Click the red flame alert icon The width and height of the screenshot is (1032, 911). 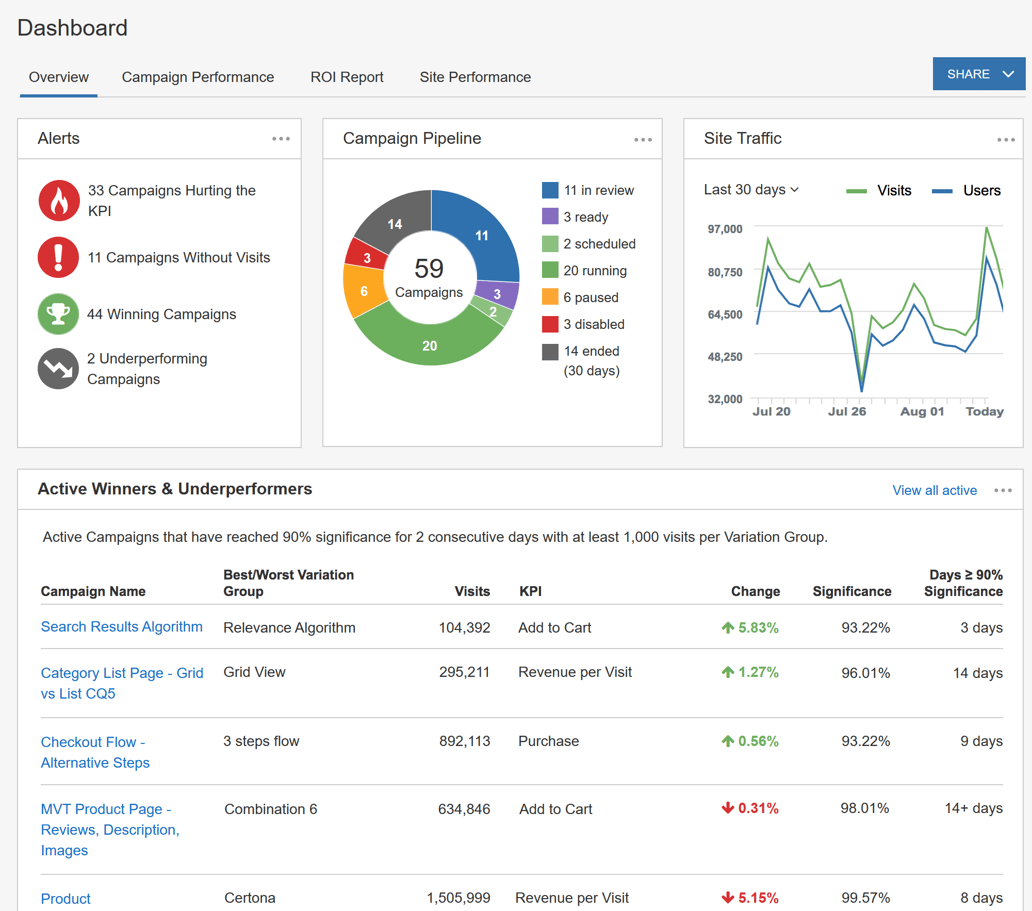[x=58, y=200]
